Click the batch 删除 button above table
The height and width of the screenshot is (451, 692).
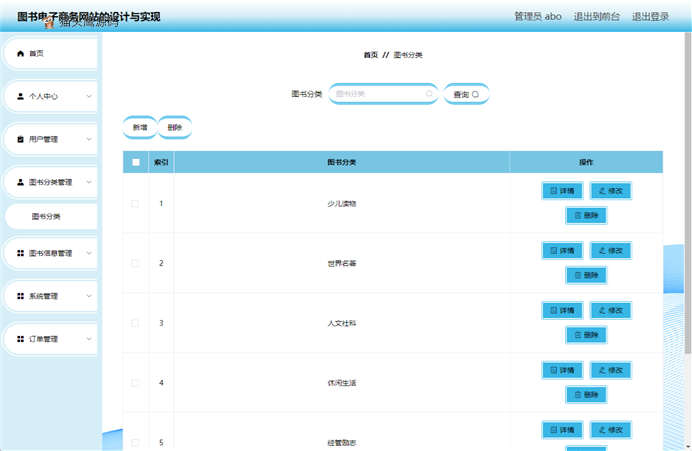click(x=175, y=128)
